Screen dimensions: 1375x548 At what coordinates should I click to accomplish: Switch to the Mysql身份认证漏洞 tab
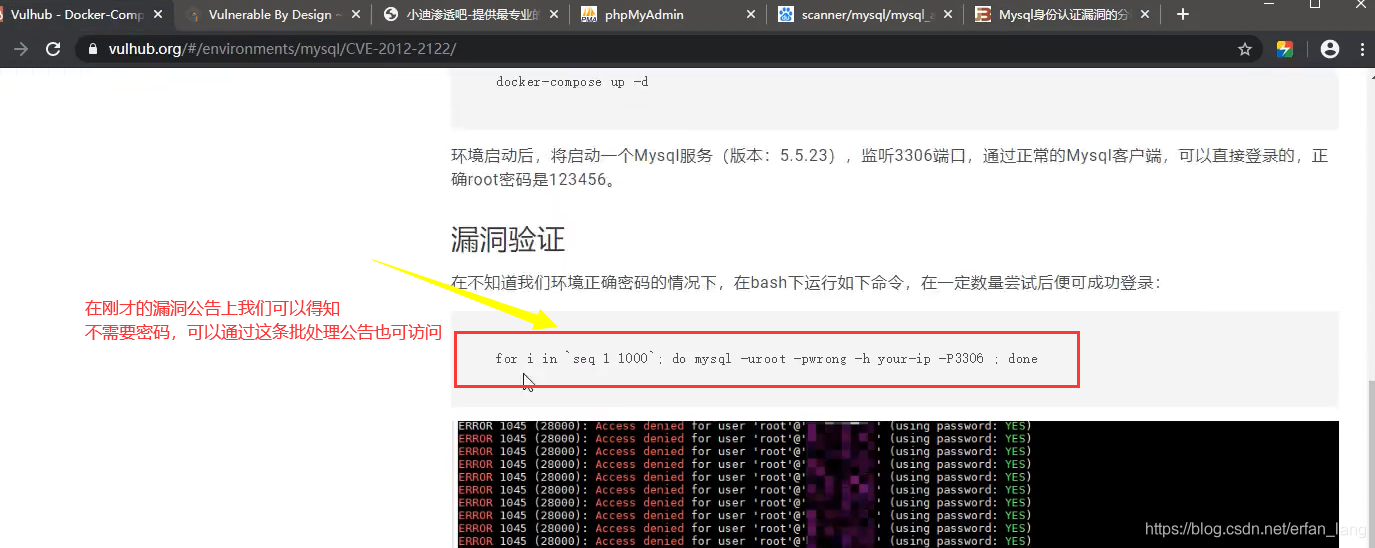[1064, 15]
